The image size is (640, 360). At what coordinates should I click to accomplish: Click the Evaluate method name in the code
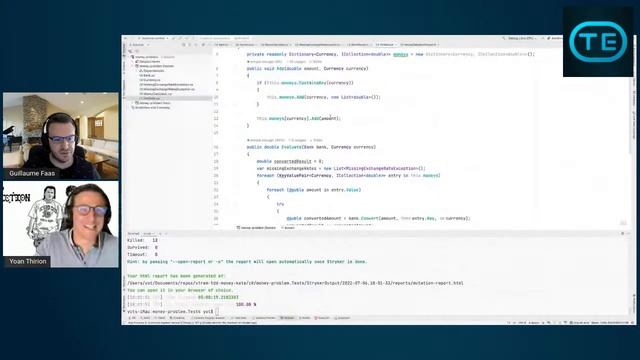pos(291,147)
